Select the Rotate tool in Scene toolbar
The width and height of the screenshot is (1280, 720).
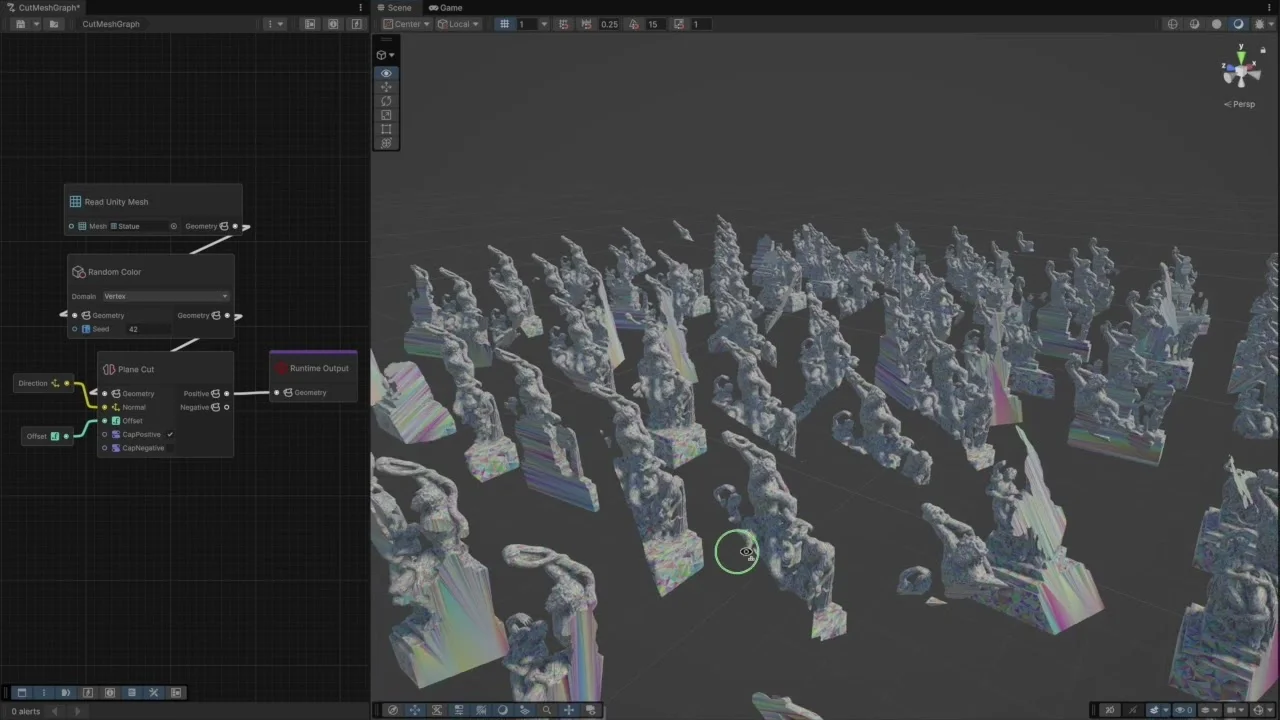point(386,101)
